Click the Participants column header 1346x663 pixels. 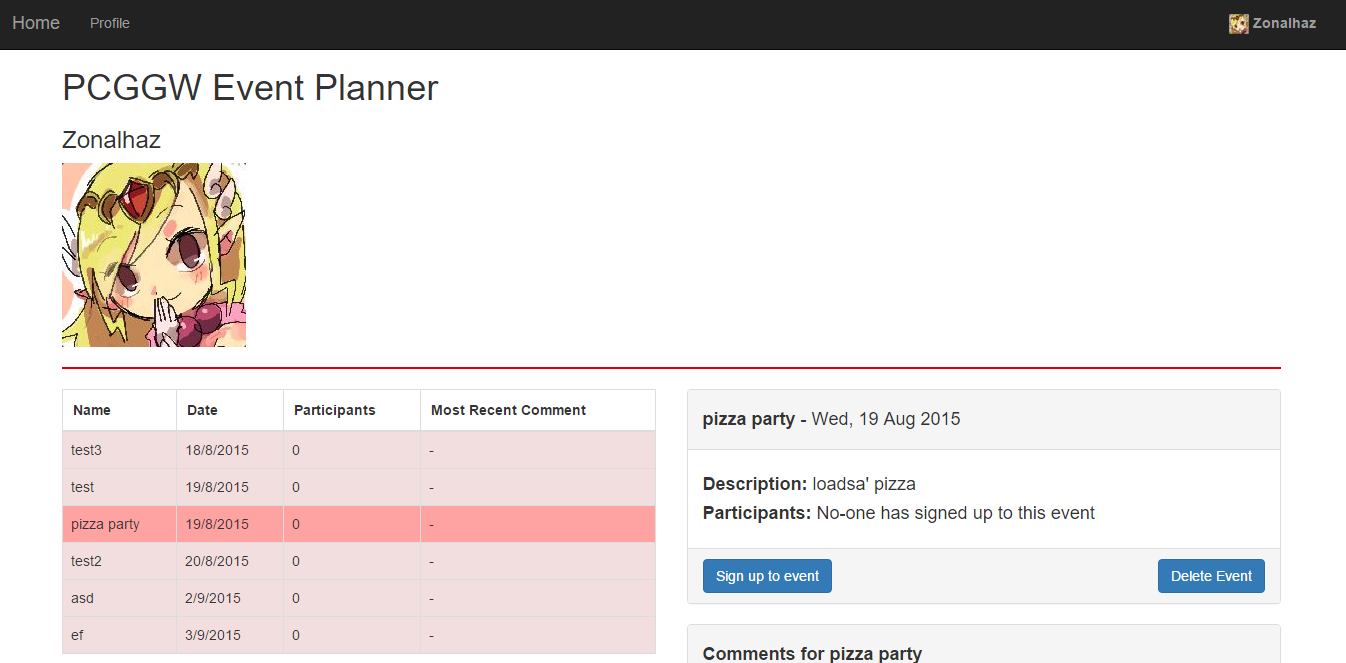335,410
